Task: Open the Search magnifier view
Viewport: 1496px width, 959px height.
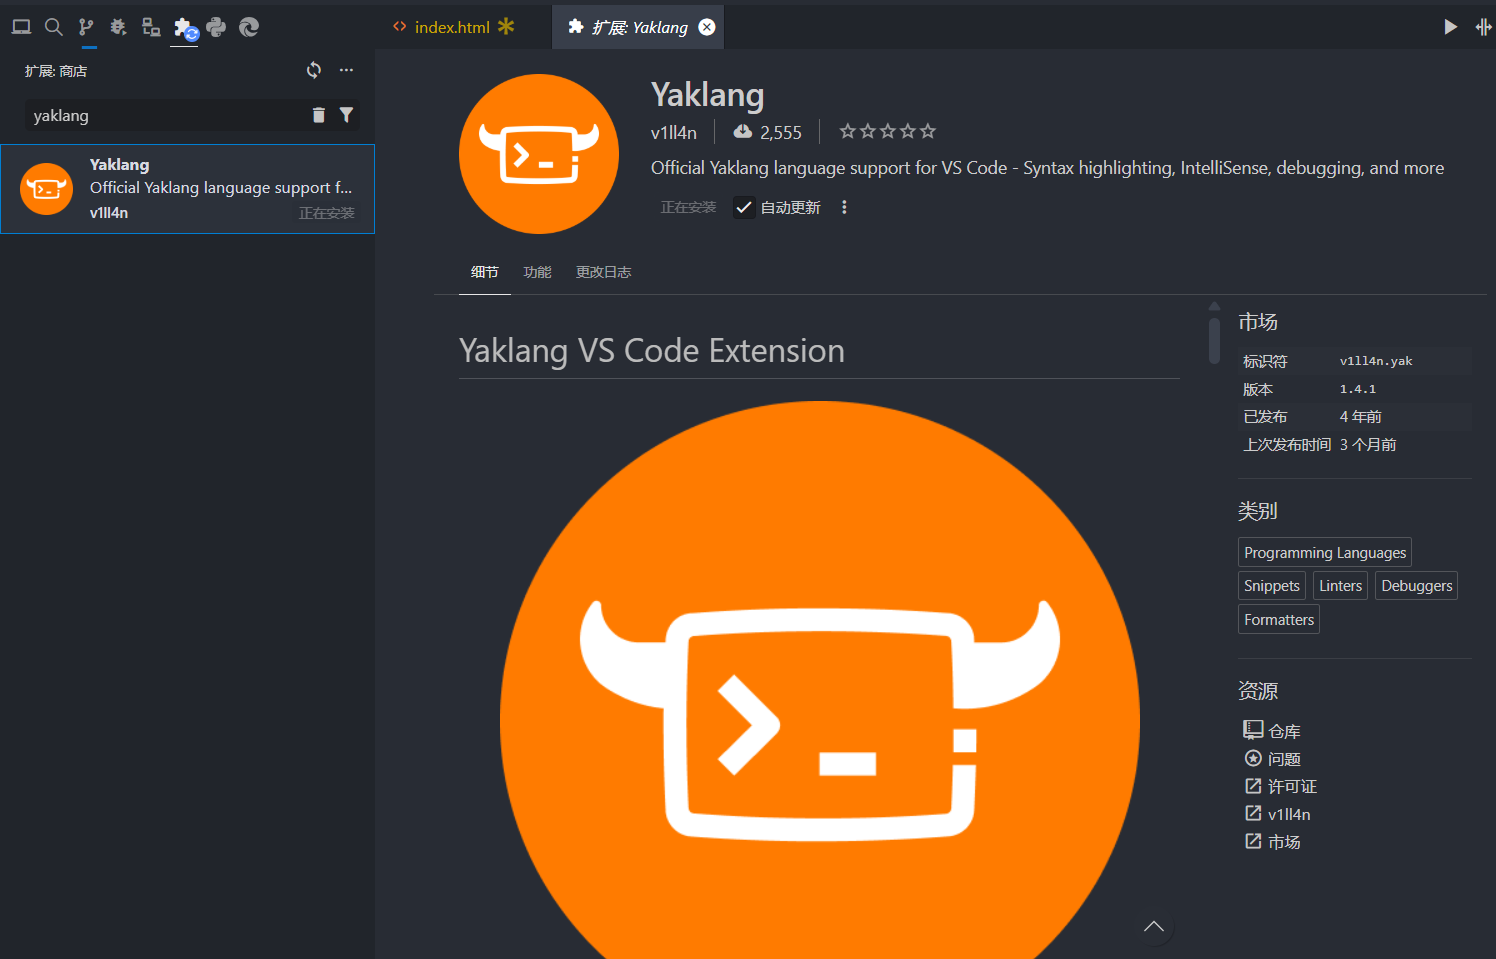Action: 54,27
